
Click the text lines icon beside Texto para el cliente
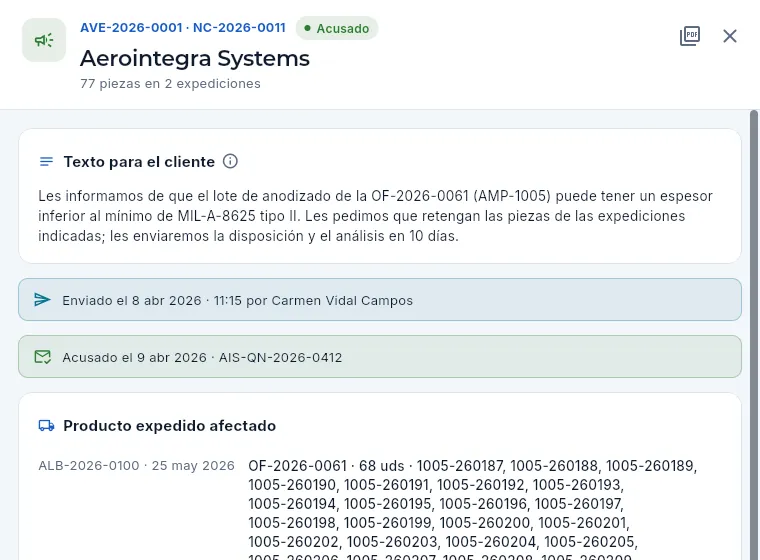(46, 161)
